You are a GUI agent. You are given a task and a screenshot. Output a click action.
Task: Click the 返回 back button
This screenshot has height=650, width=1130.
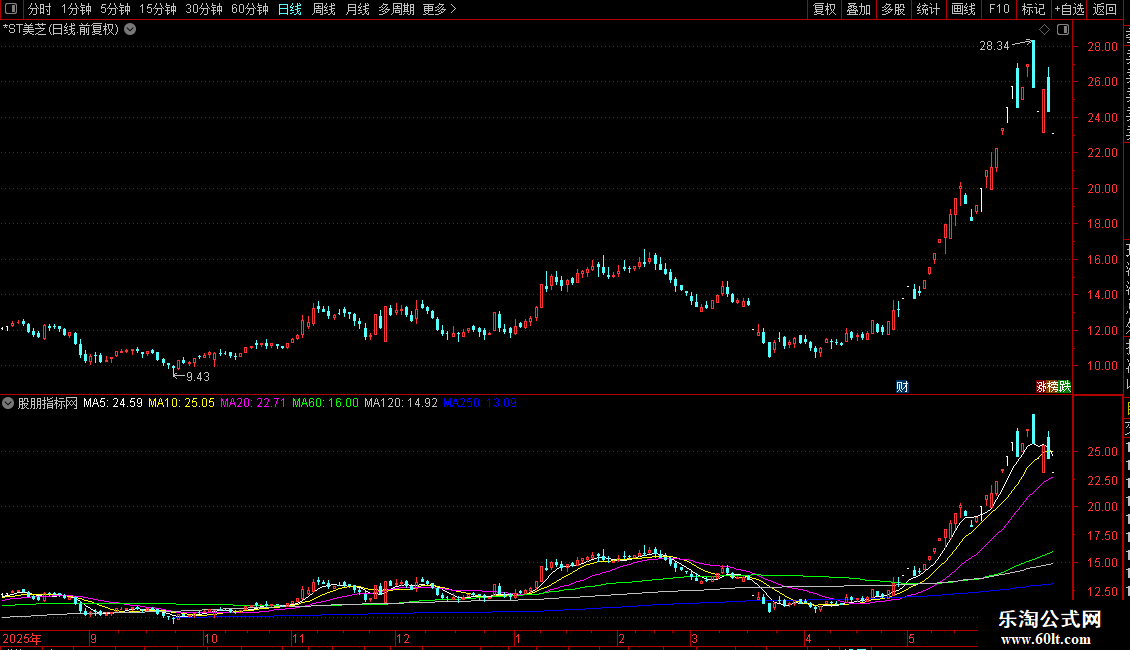coord(1105,9)
